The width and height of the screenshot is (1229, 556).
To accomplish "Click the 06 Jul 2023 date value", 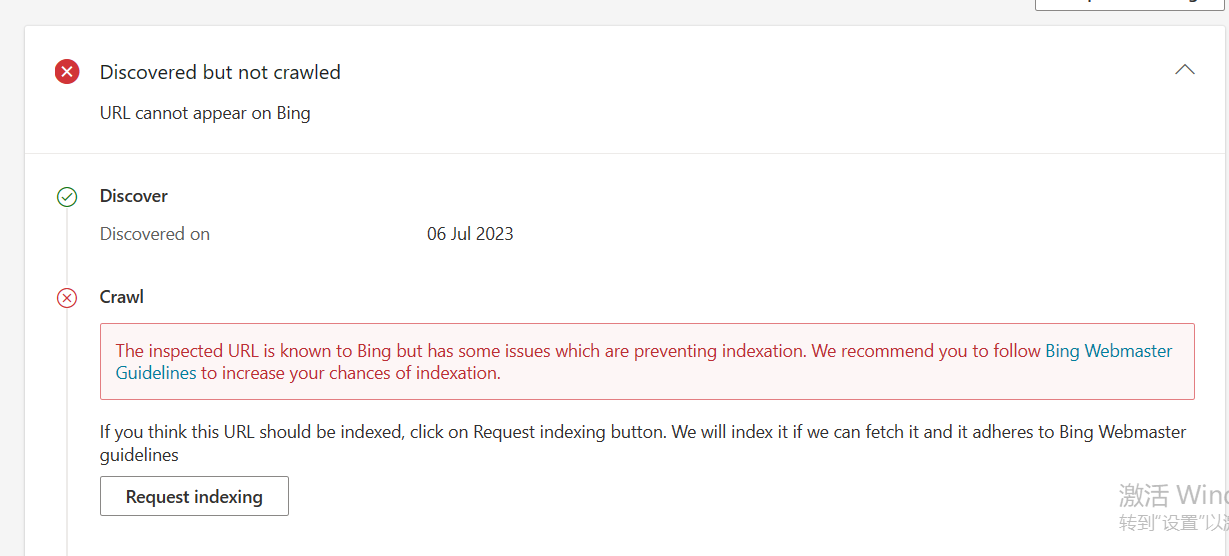I will pyautogui.click(x=470, y=234).
